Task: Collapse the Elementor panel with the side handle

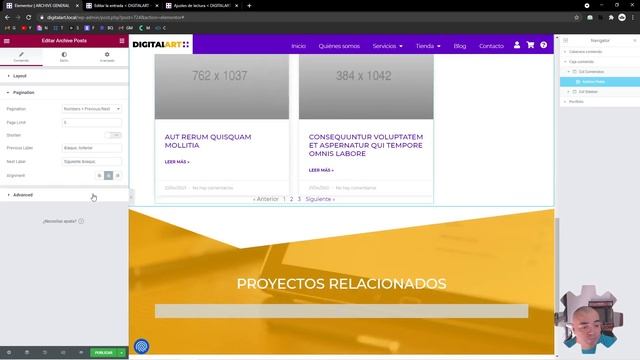Action: [131, 197]
